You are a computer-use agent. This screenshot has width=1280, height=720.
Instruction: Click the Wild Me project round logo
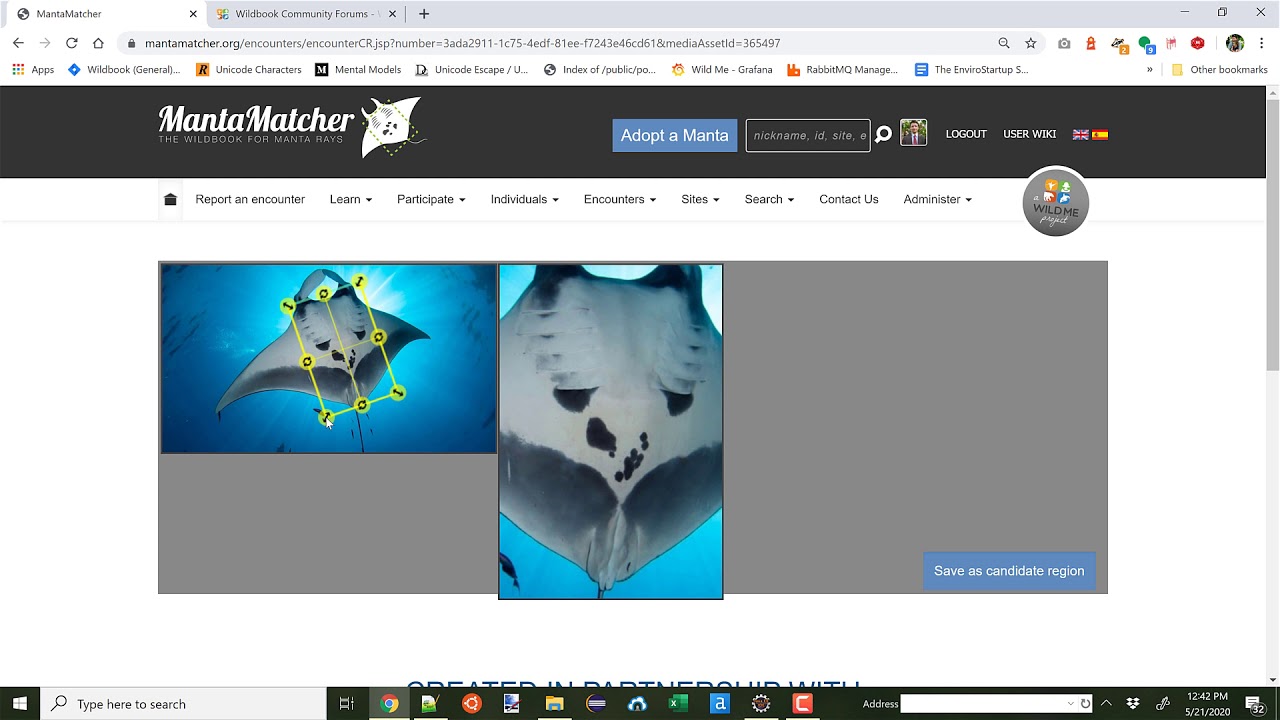(1055, 201)
